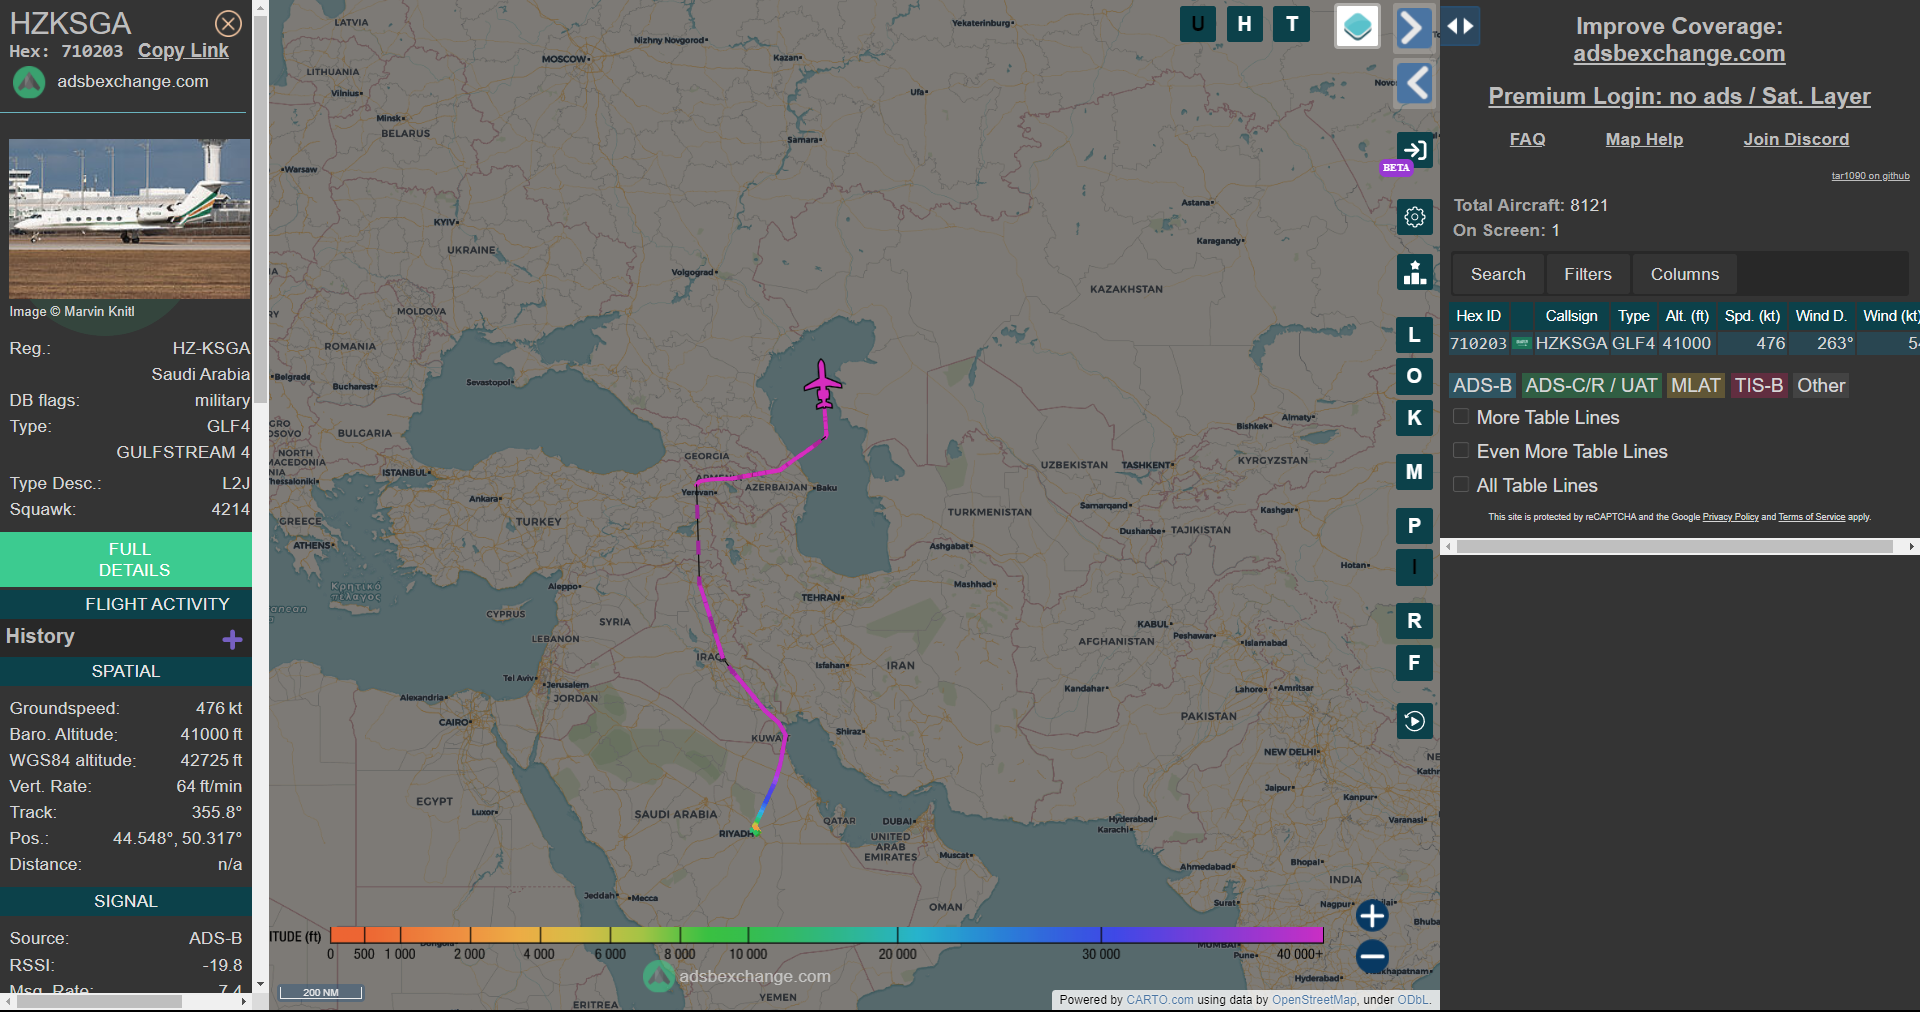Screen dimensions: 1920x1012
Task: Click the R map button
Action: 1414,621
